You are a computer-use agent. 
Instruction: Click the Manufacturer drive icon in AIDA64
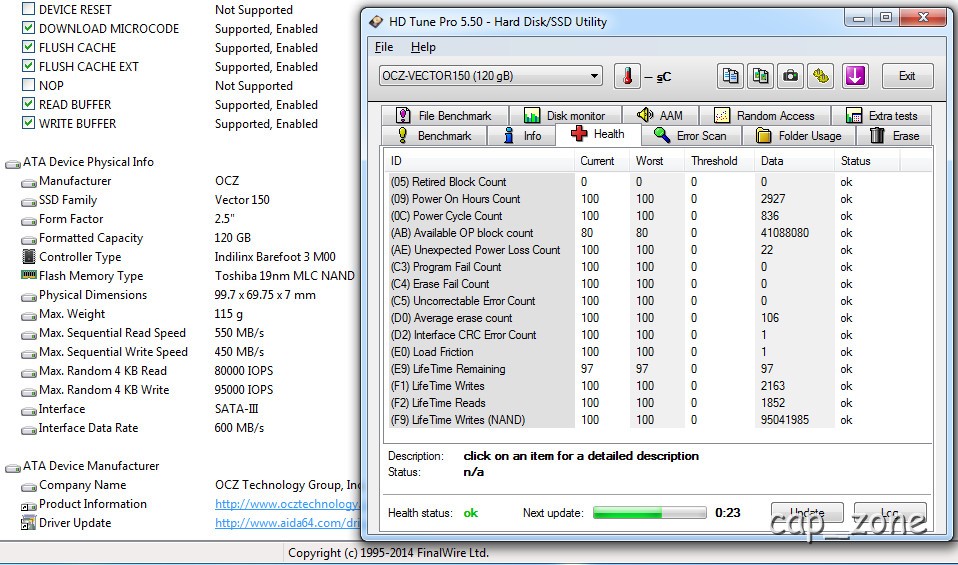coord(29,183)
